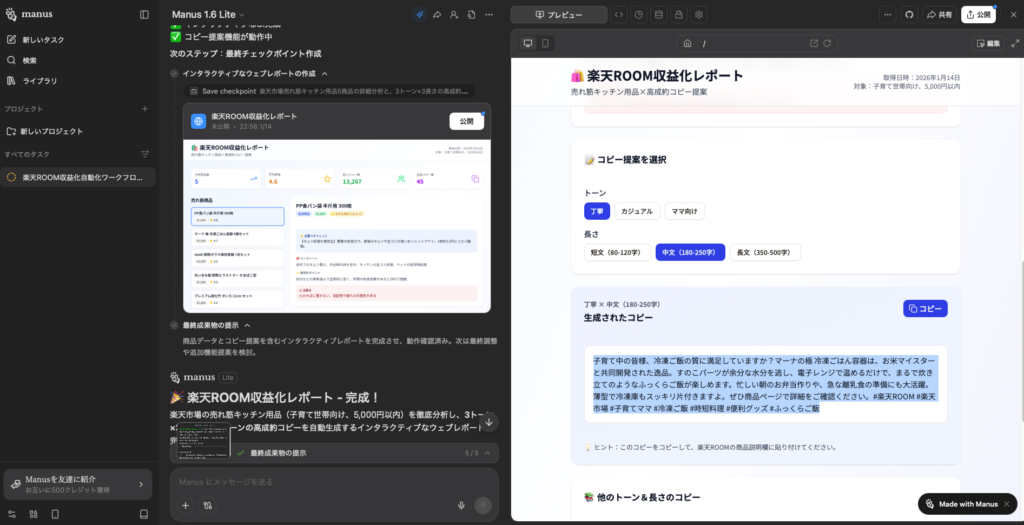The image size is (1024, 525).
Task: Click the home icon in the address bar
Action: click(x=687, y=43)
